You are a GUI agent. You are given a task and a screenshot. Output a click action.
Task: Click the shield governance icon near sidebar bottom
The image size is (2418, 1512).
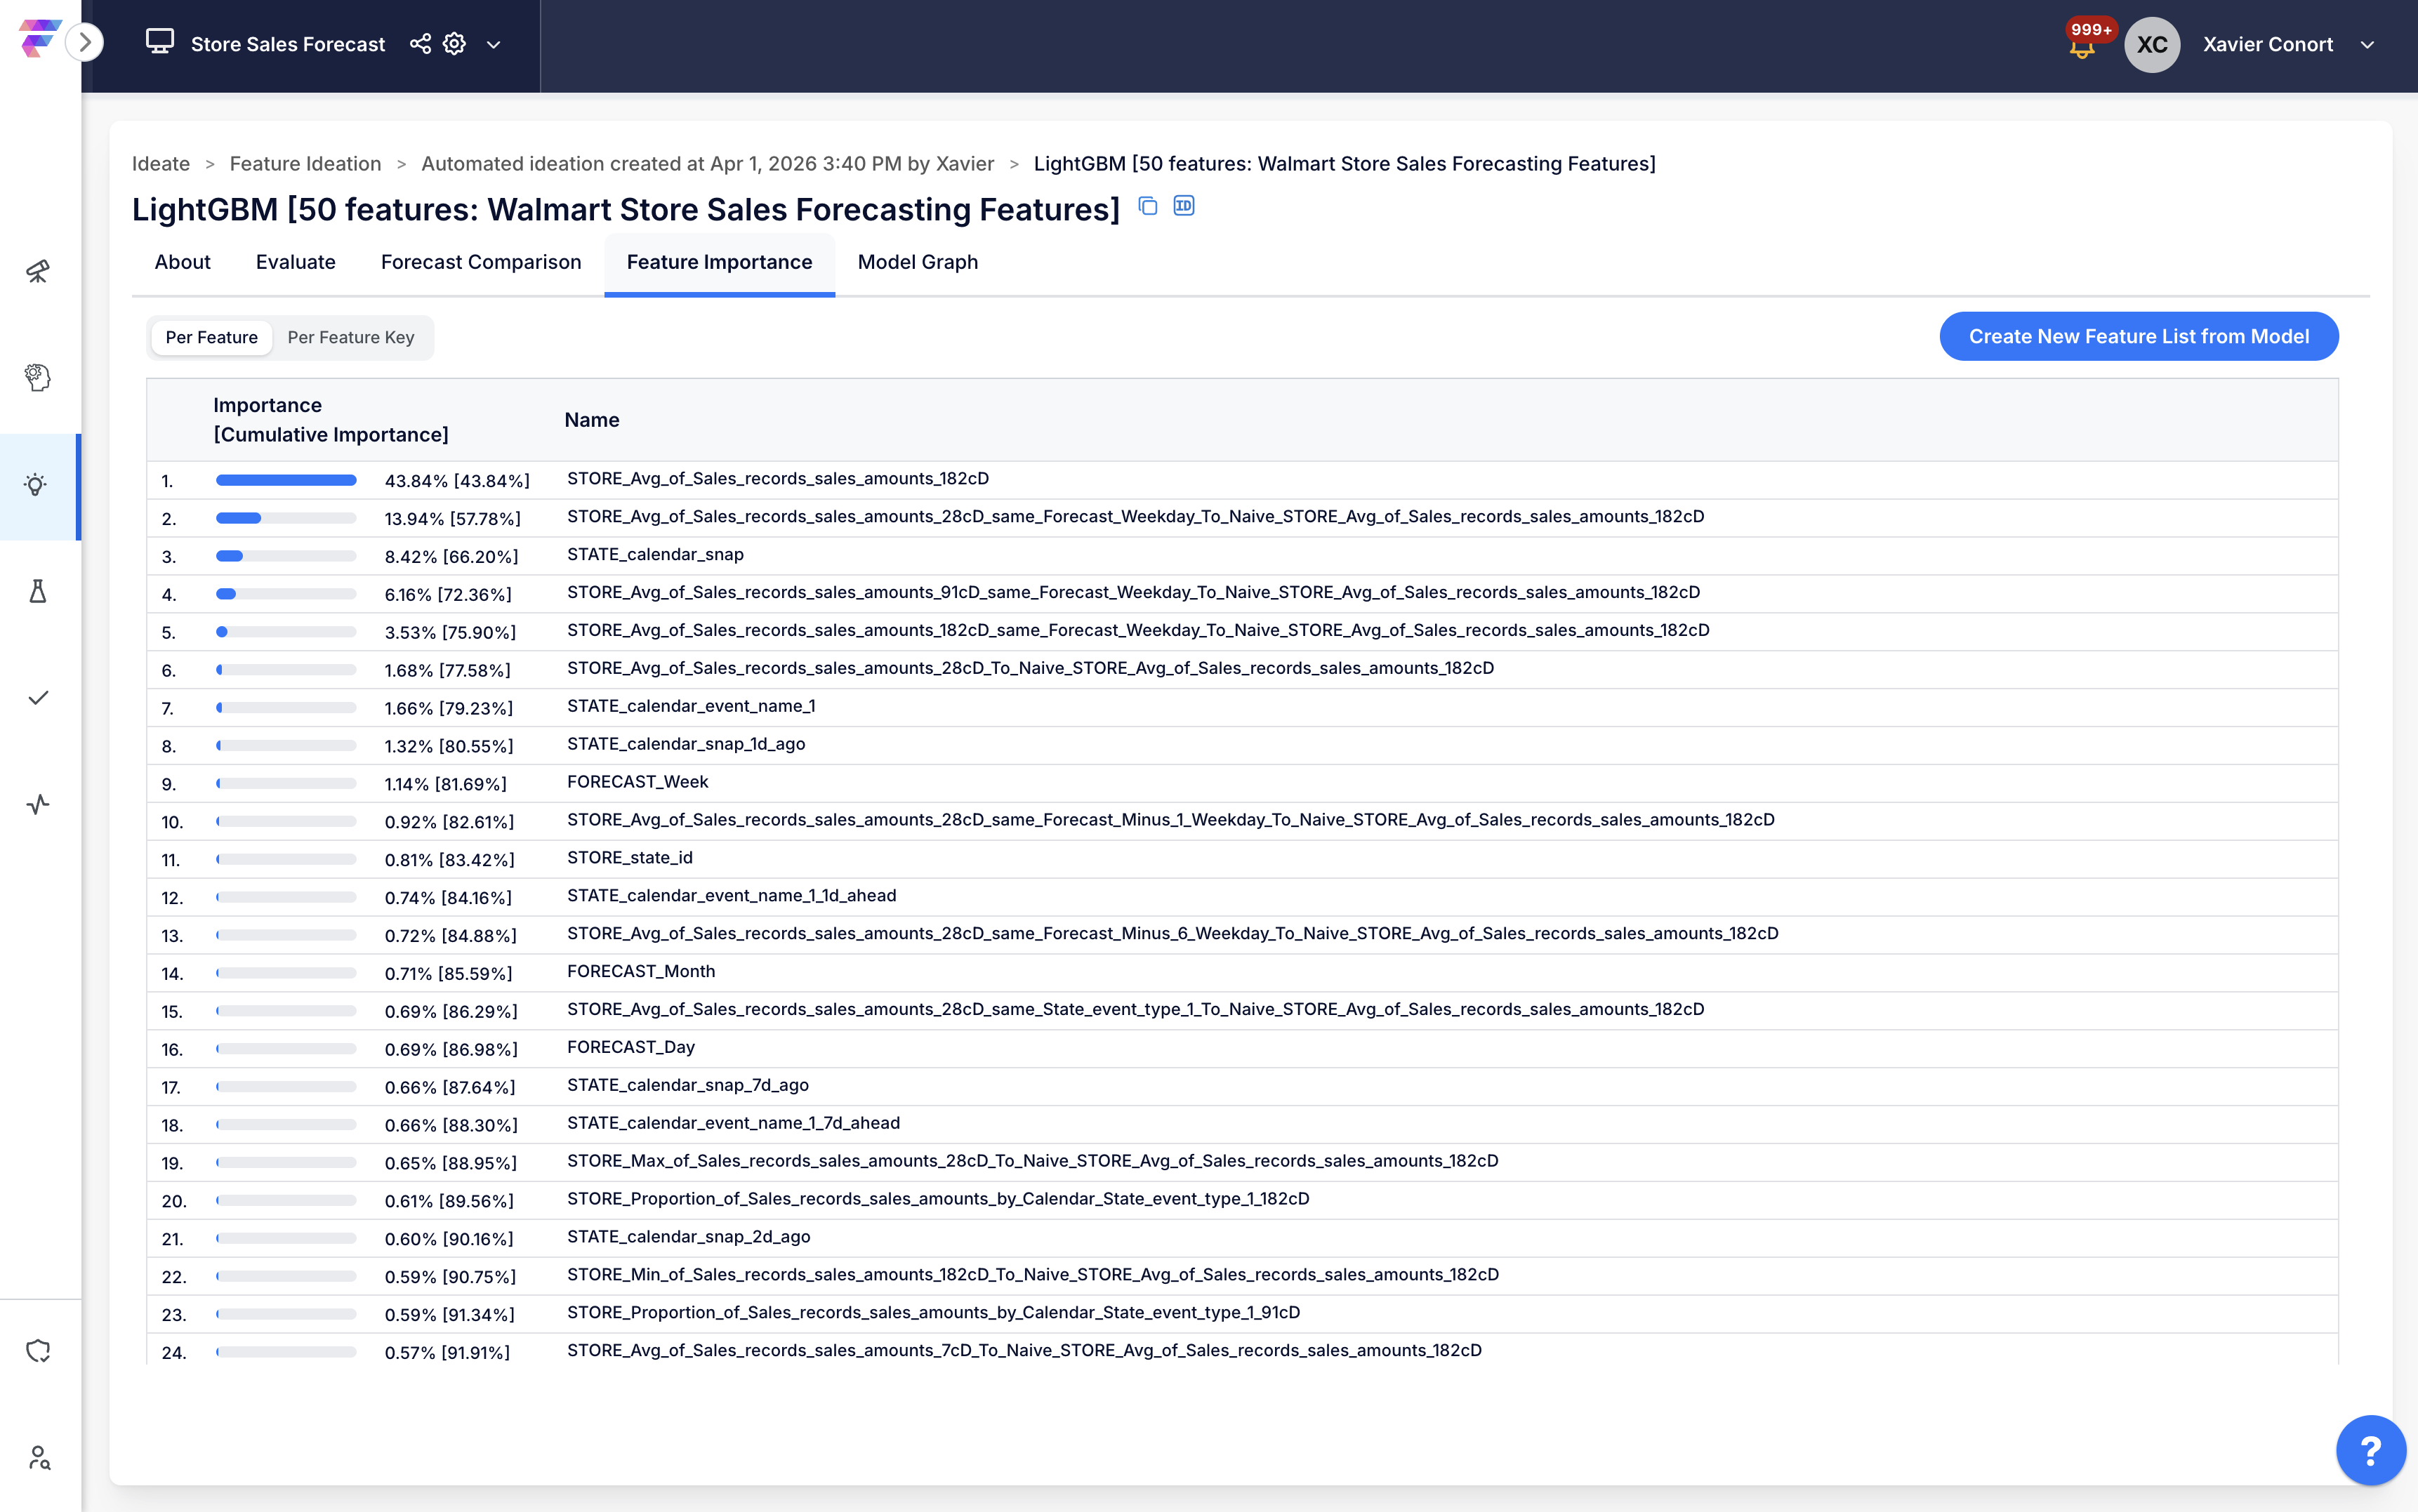(x=38, y=1350)
